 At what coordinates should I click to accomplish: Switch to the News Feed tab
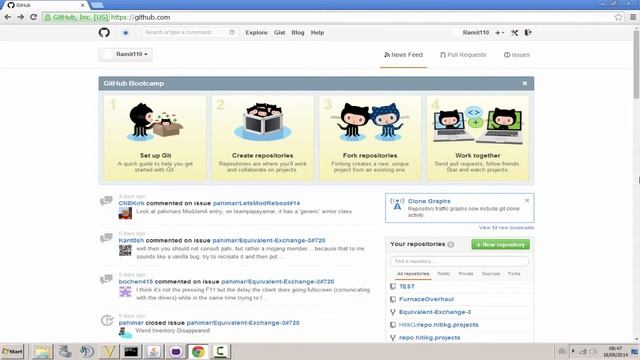pos(403,55)
